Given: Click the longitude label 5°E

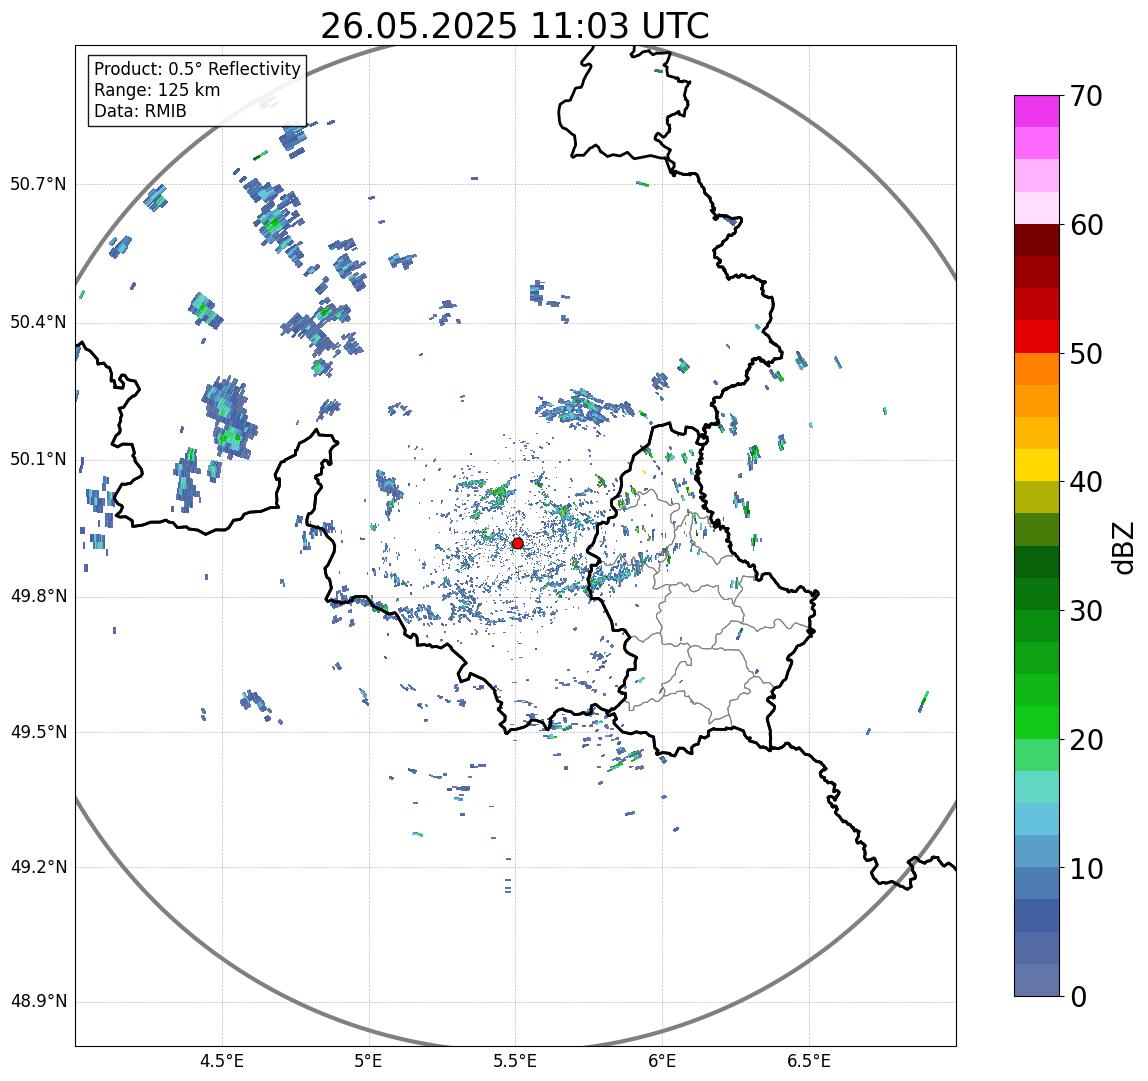Looking at the screenshot, I should (x=368, y=1061).
